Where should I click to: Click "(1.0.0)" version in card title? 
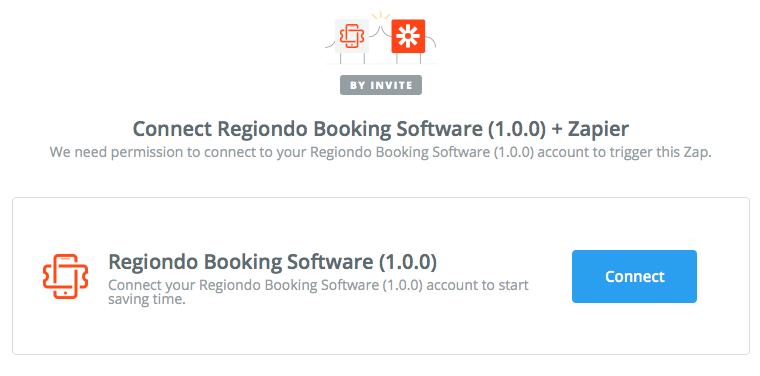click(408, 262)
